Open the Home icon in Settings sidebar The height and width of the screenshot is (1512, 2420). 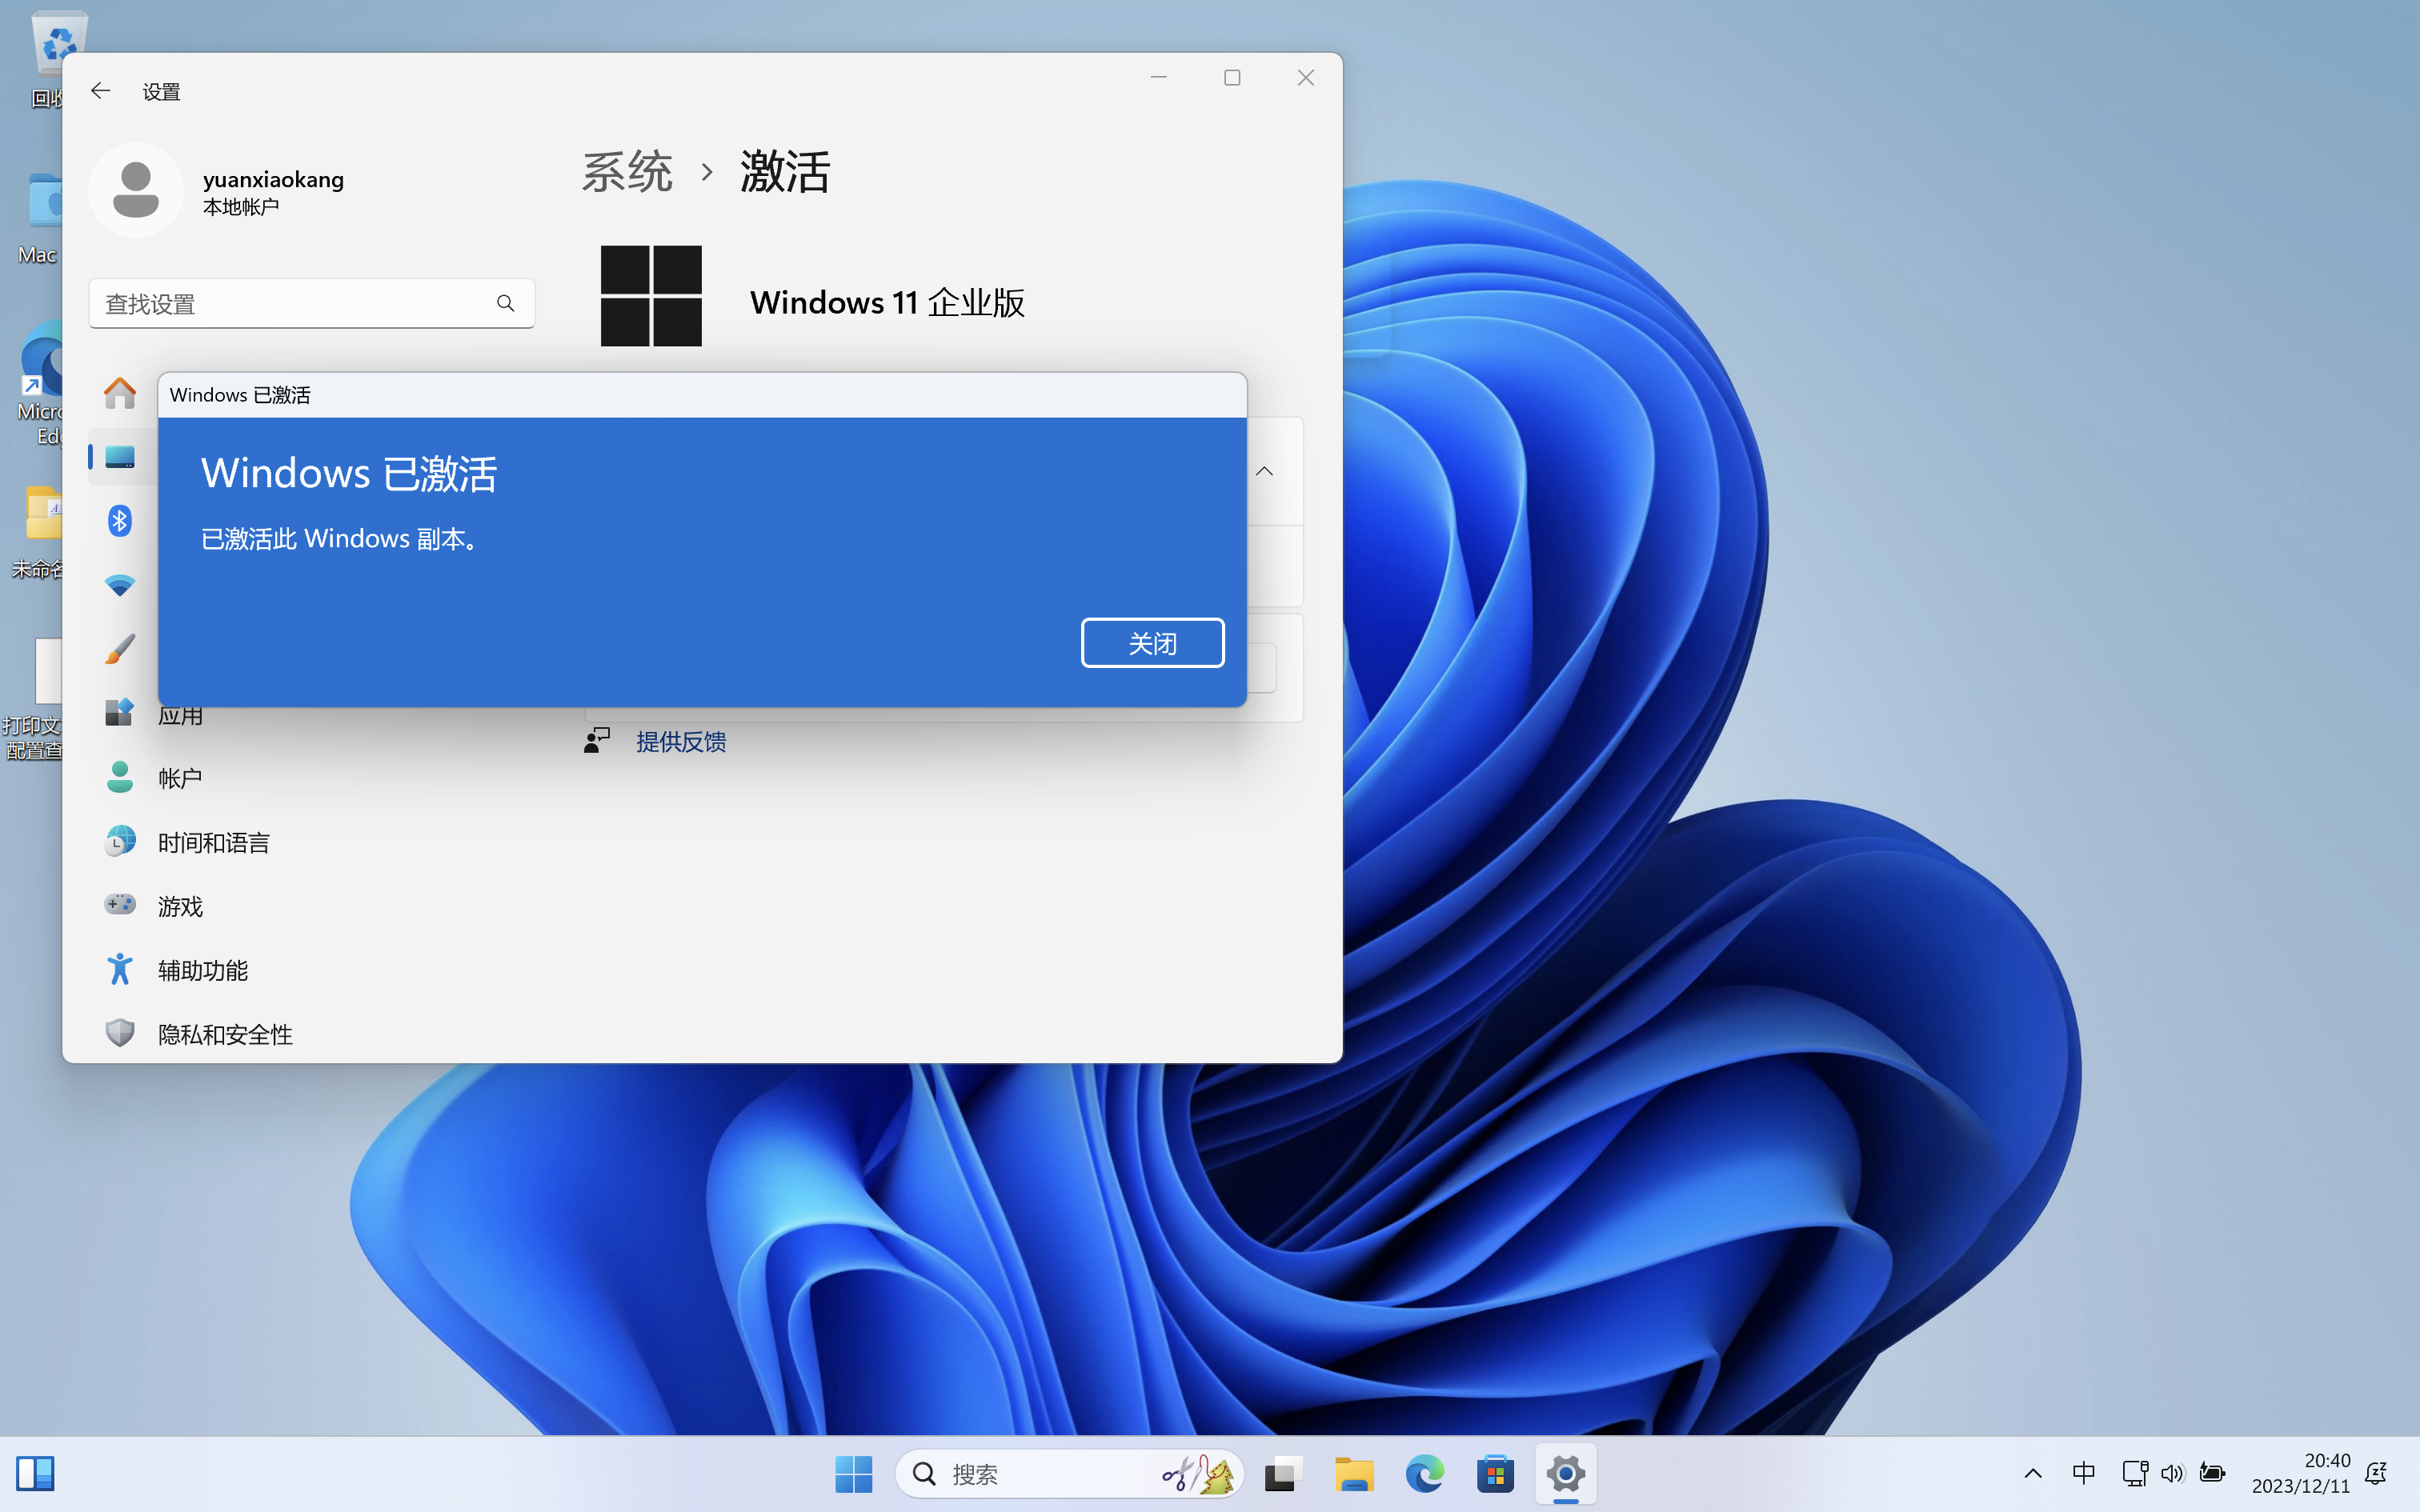120,393
